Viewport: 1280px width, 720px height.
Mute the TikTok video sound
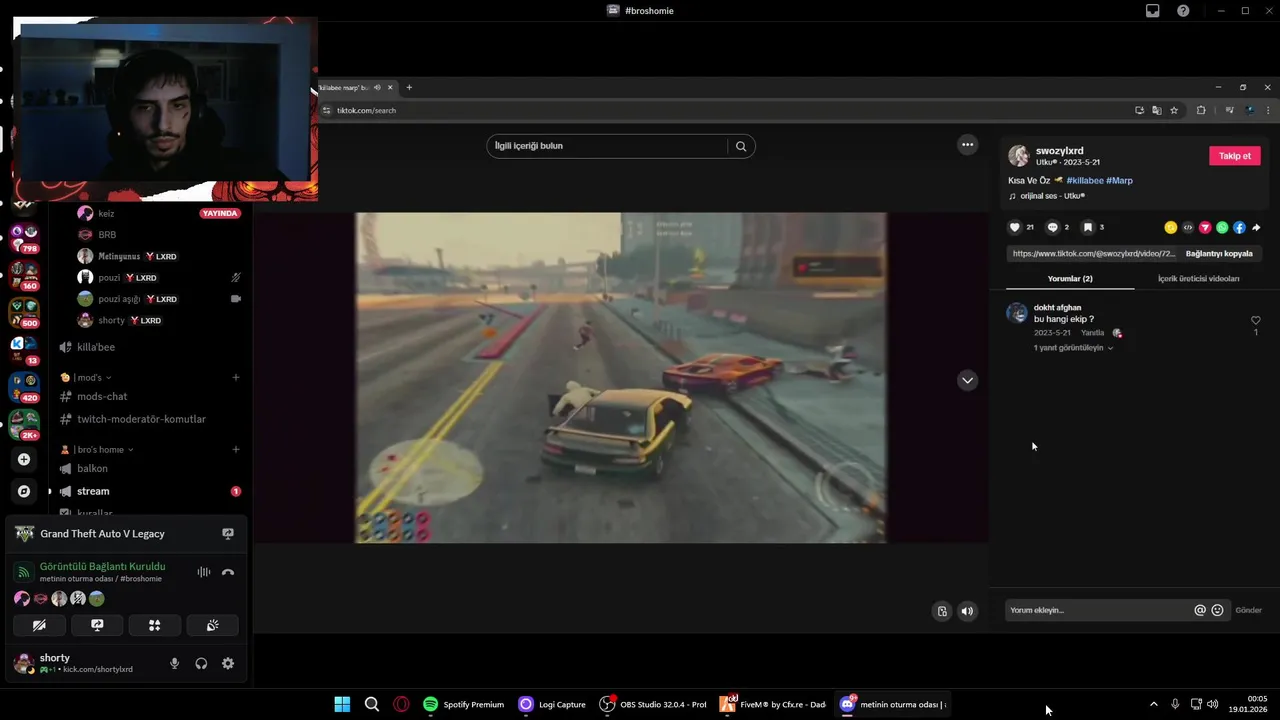coord(967,611)
